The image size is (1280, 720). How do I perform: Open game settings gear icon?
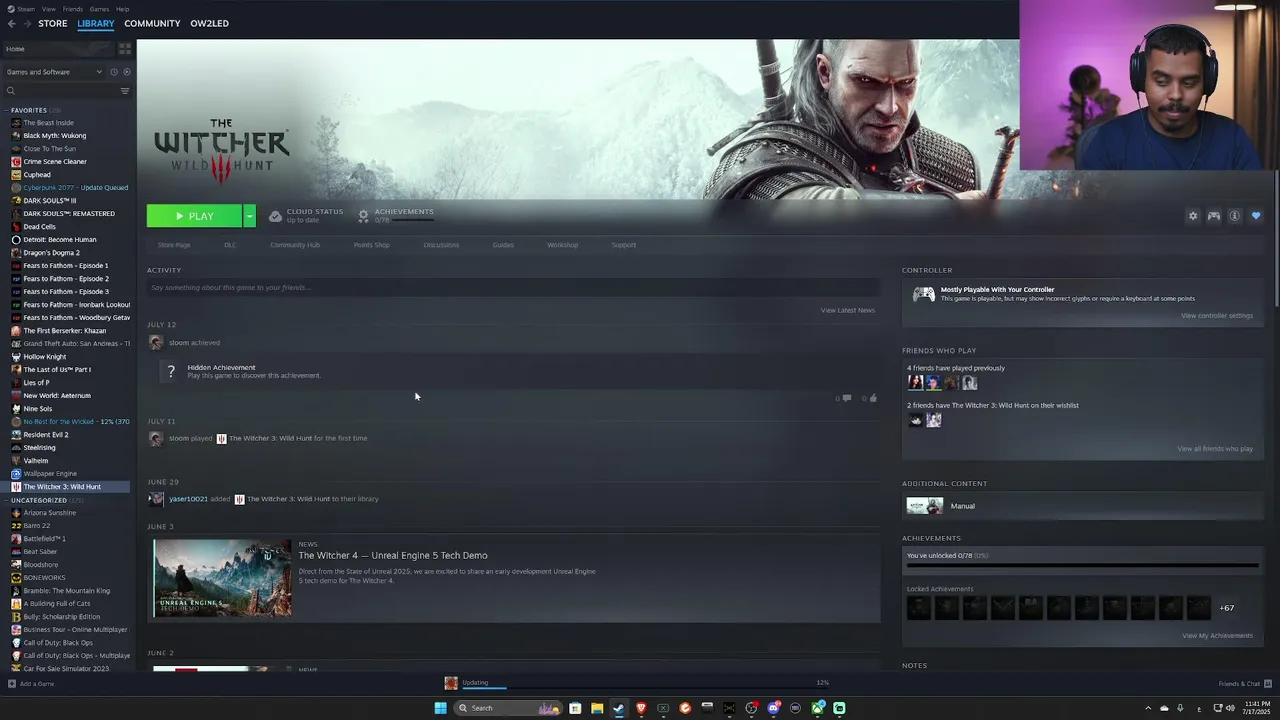tap(1192, 216)
